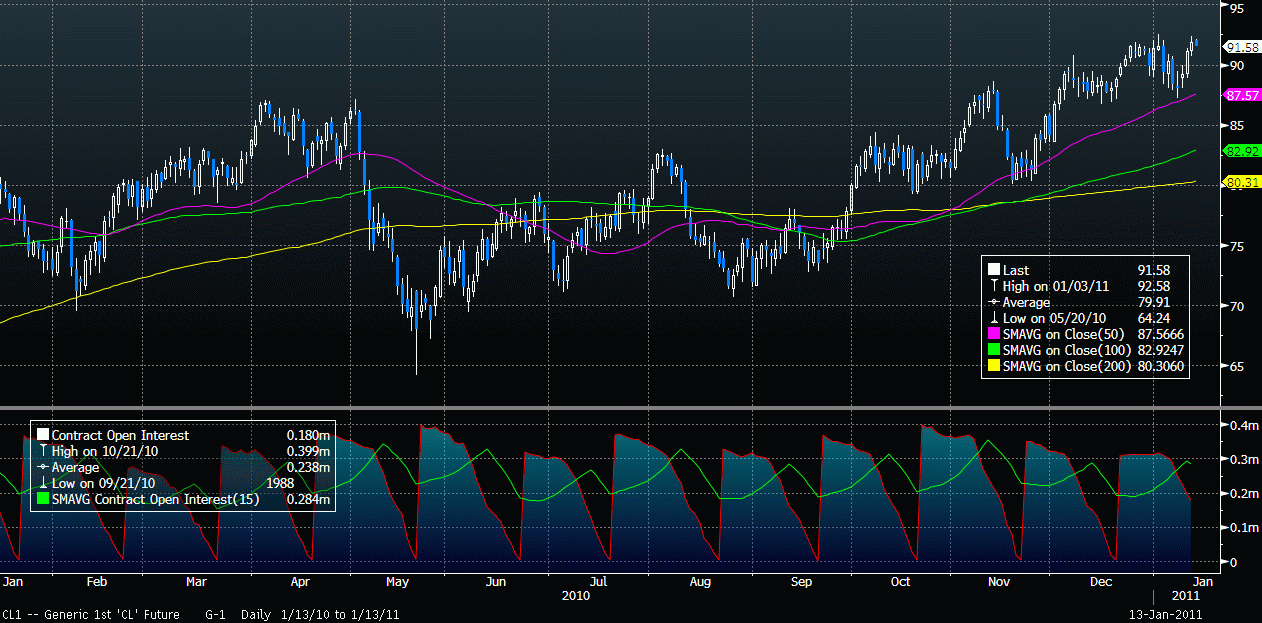Click the Average icon in price legend
Image resolution: width=1262 pixels, height=623 pixels.
994,302
